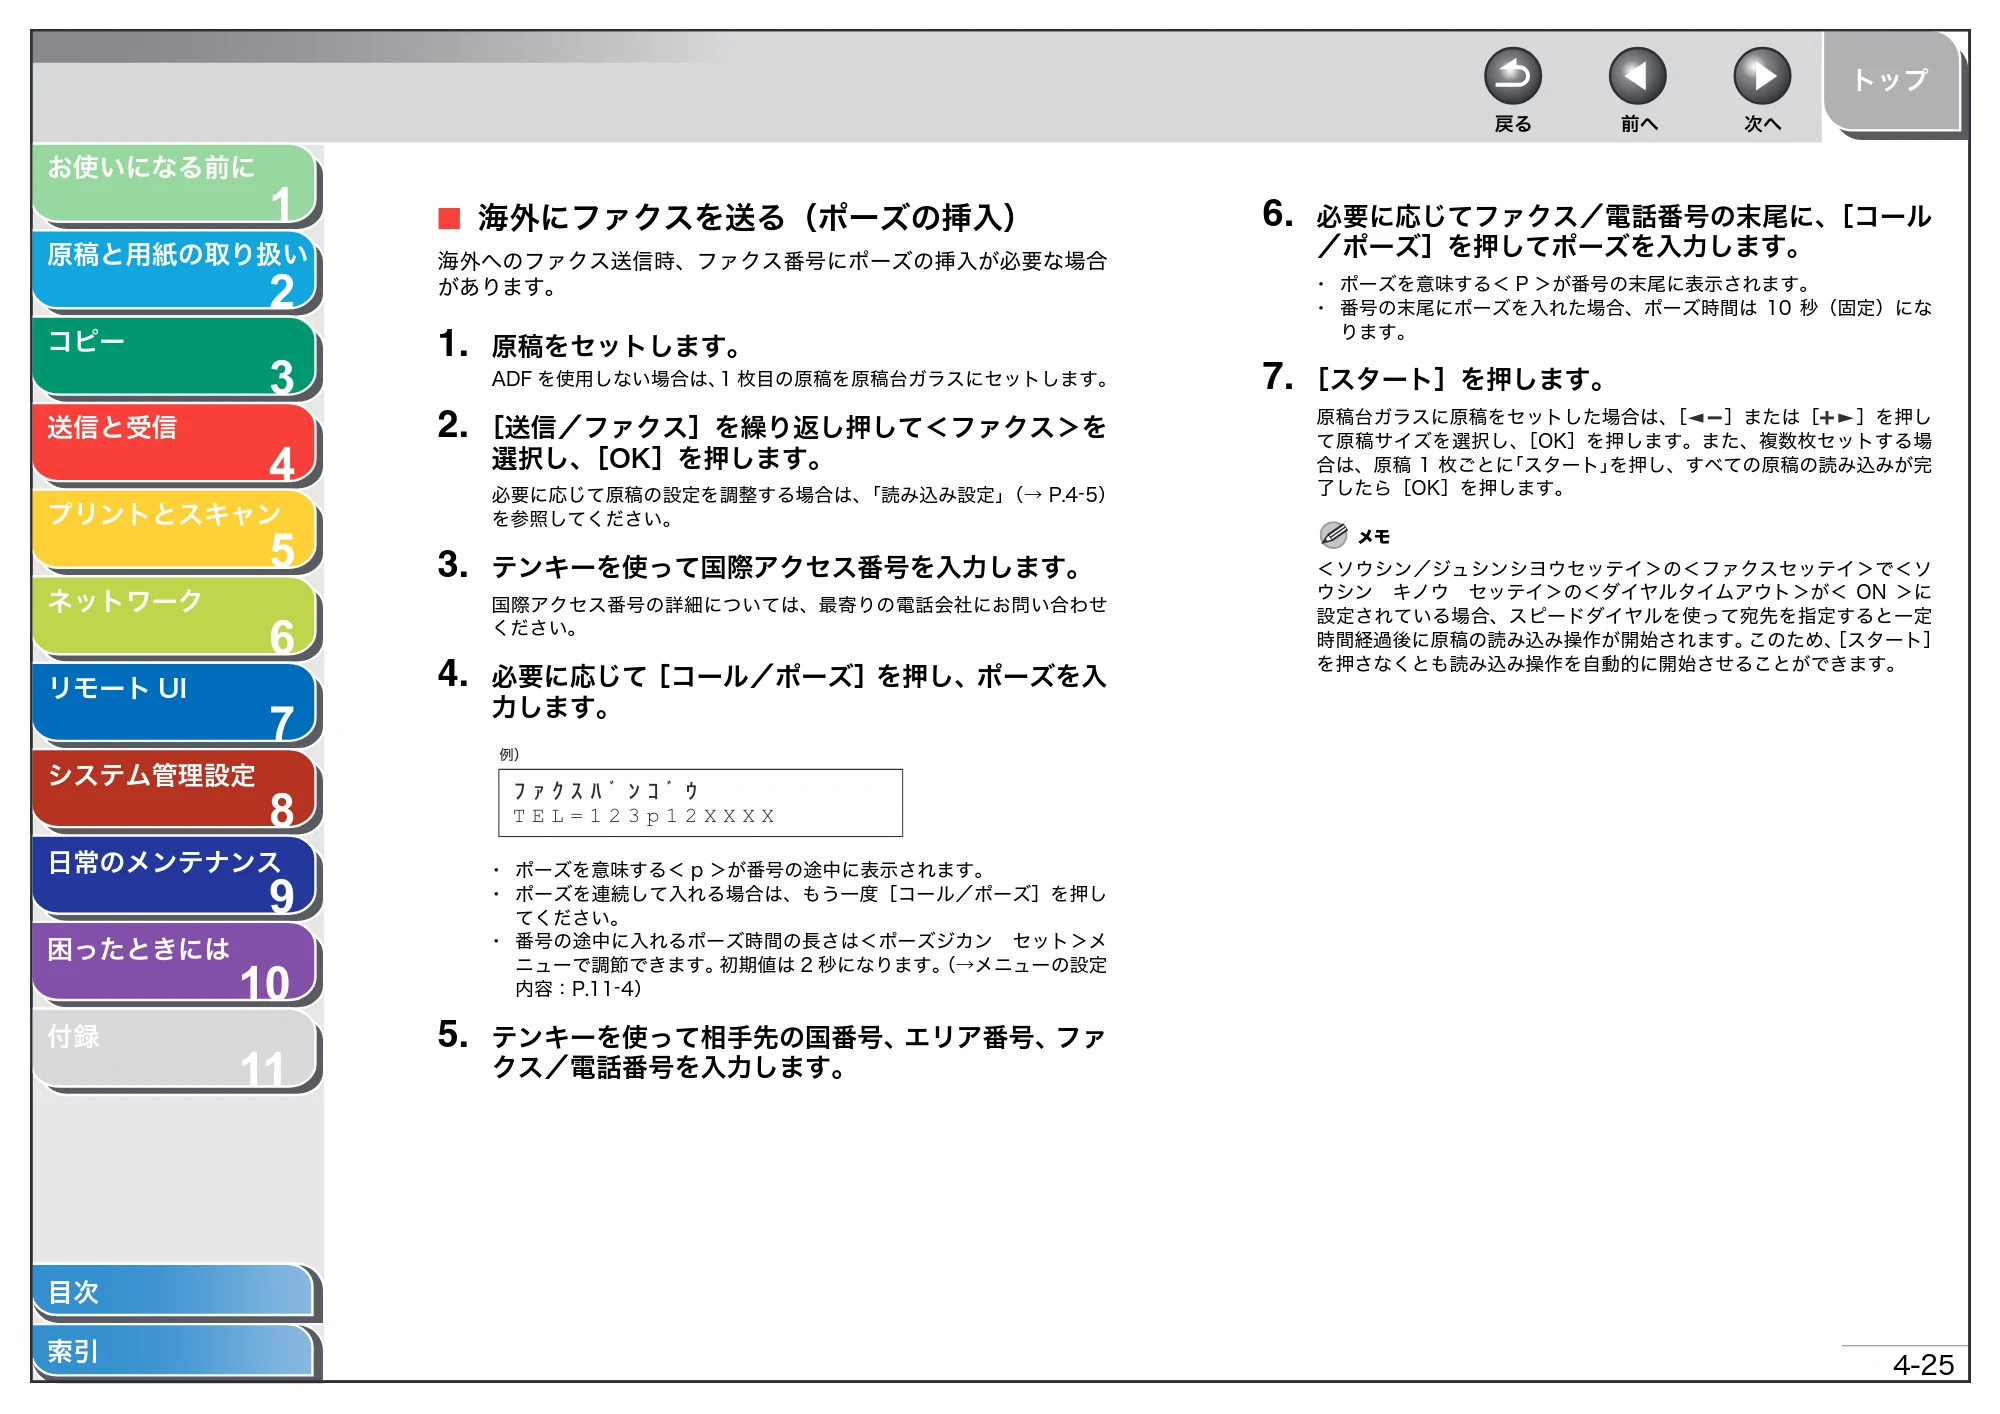Open the トップ tab

(1891, 81)
